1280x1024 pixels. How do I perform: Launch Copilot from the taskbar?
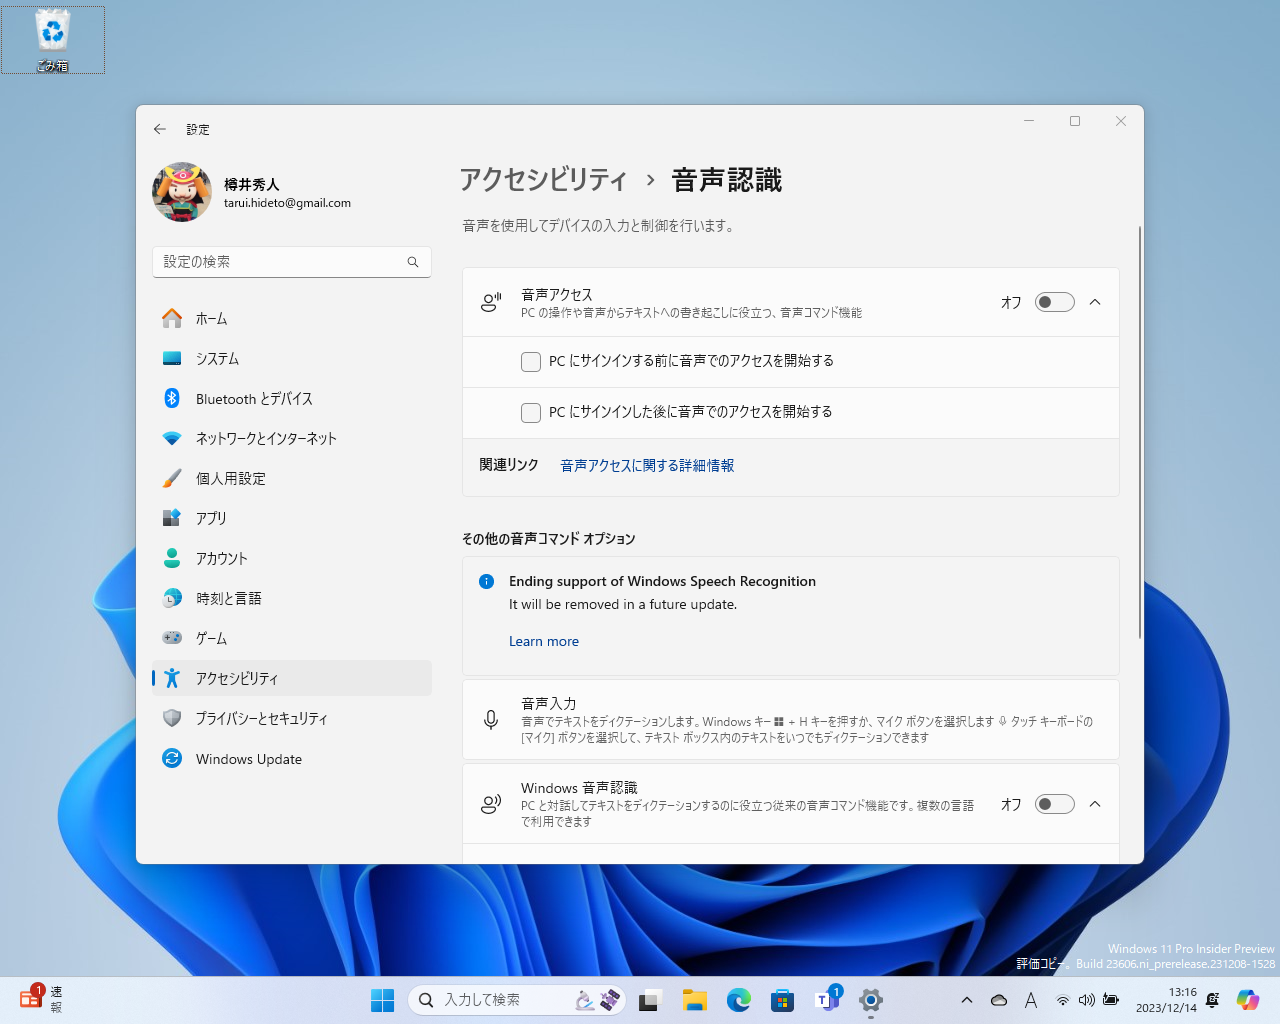tap(1247, 999)
